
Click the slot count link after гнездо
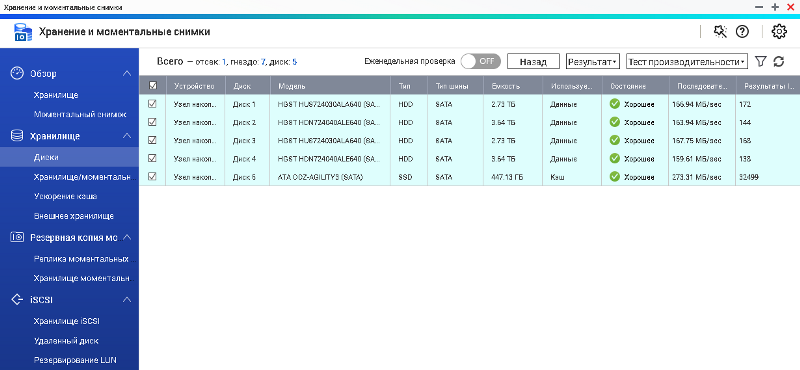pyautogui.click(x=263, y=62)
